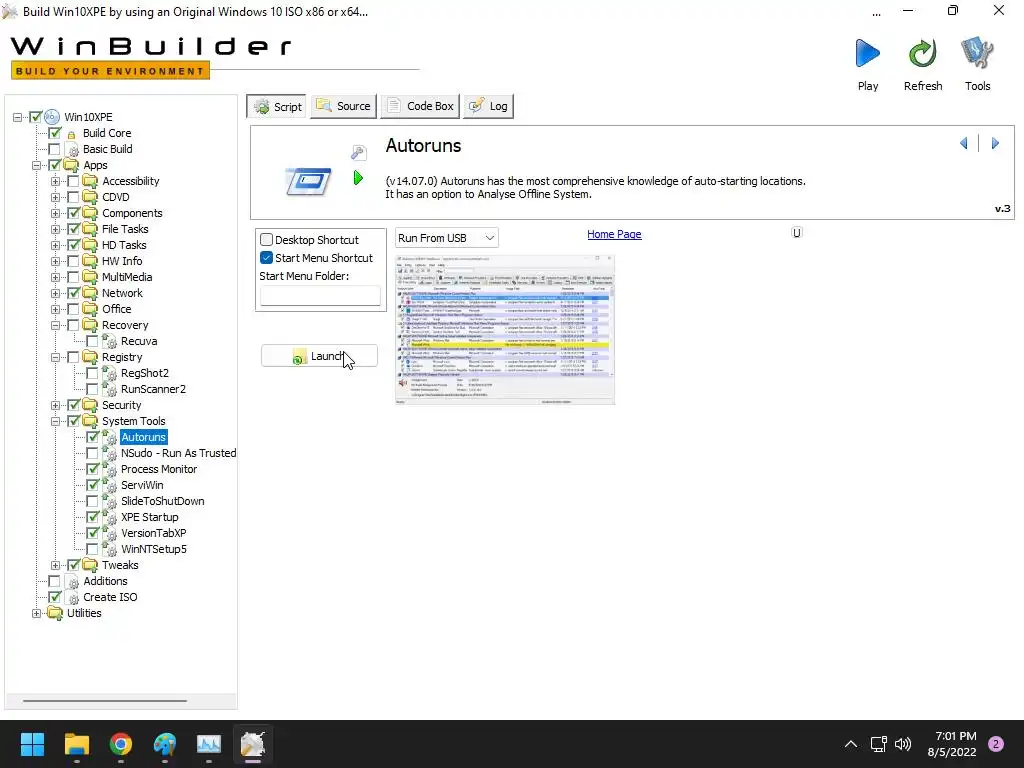Click the blue Play build icon
The width and height of the screenshot is (1024, 768).
pos(867,53)
